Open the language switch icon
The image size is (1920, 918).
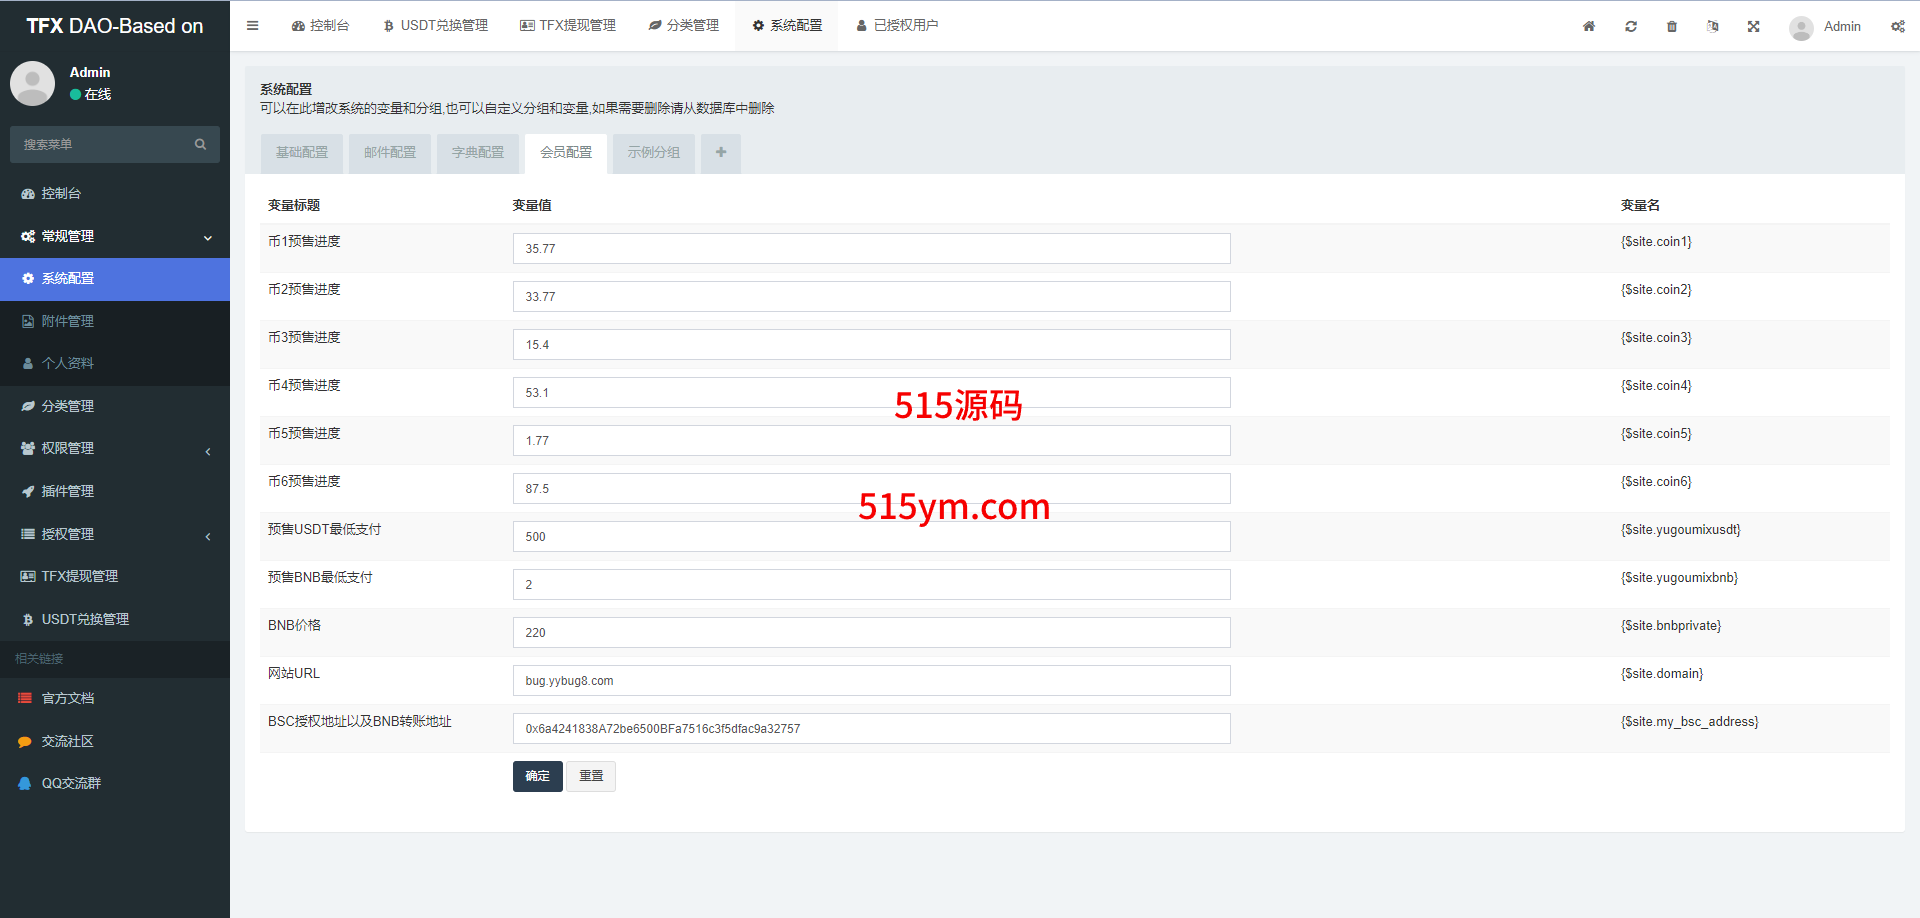(x=1712, y=27)
